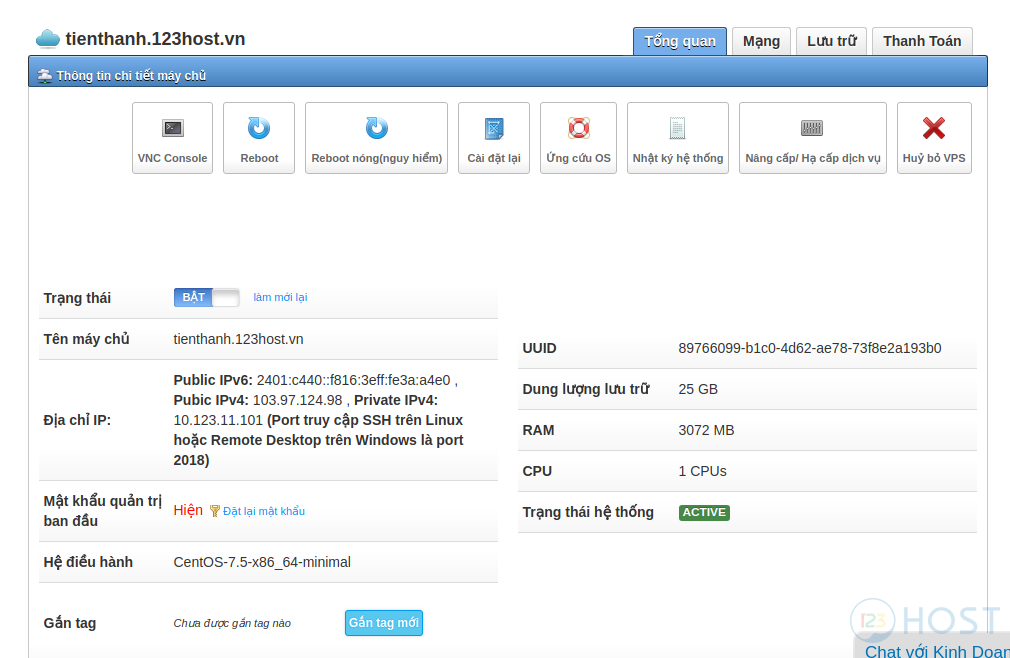
Task: Click the Chưa được gắn tag nào text
Action: (x=232, y=623)
